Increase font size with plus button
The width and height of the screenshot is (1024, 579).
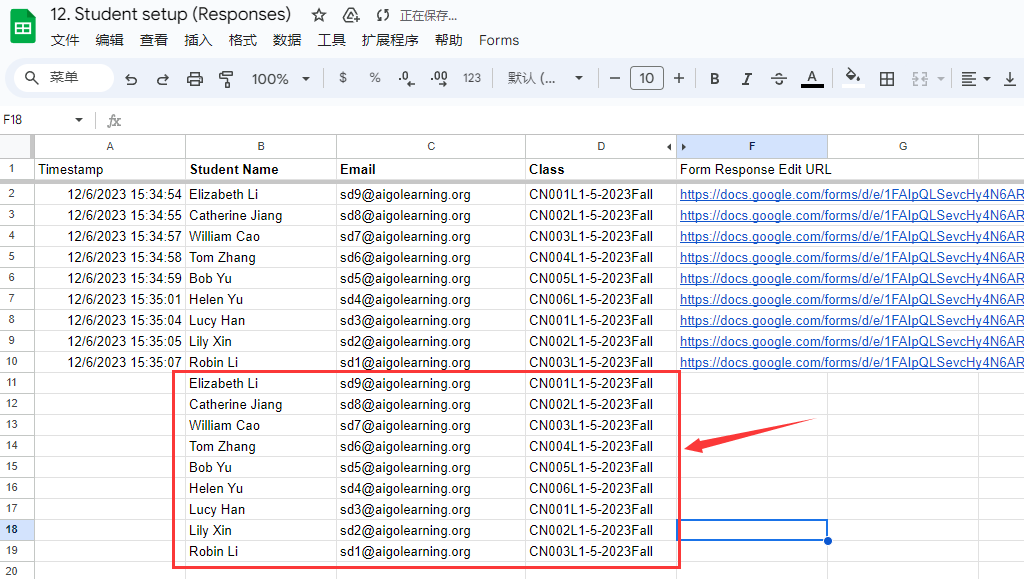[679, 78]
